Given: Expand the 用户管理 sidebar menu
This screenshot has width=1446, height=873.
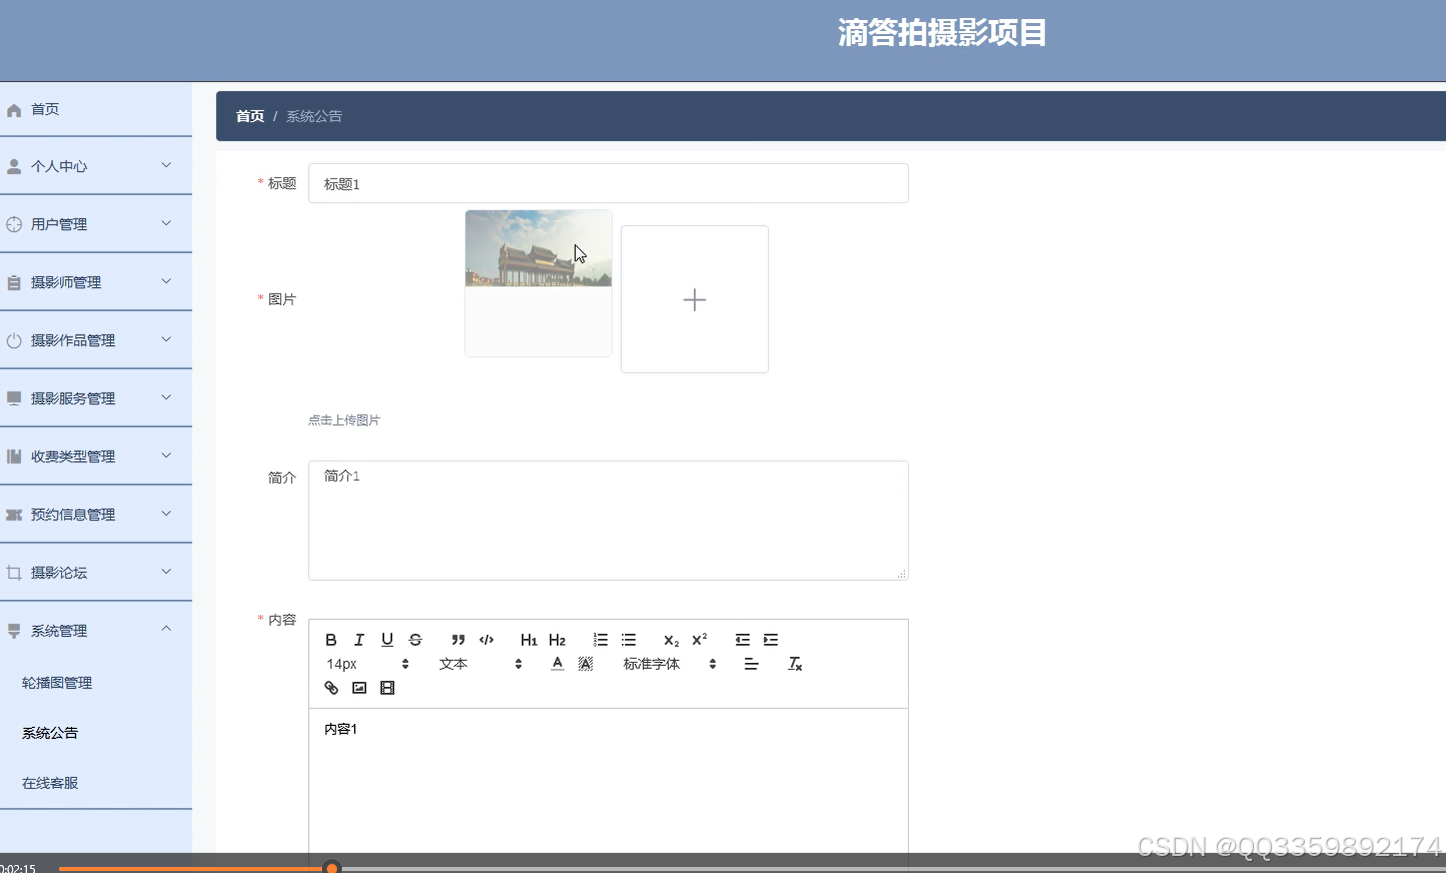Looking at the screenshot, I should pyautogui.click(x=96, y=224).
